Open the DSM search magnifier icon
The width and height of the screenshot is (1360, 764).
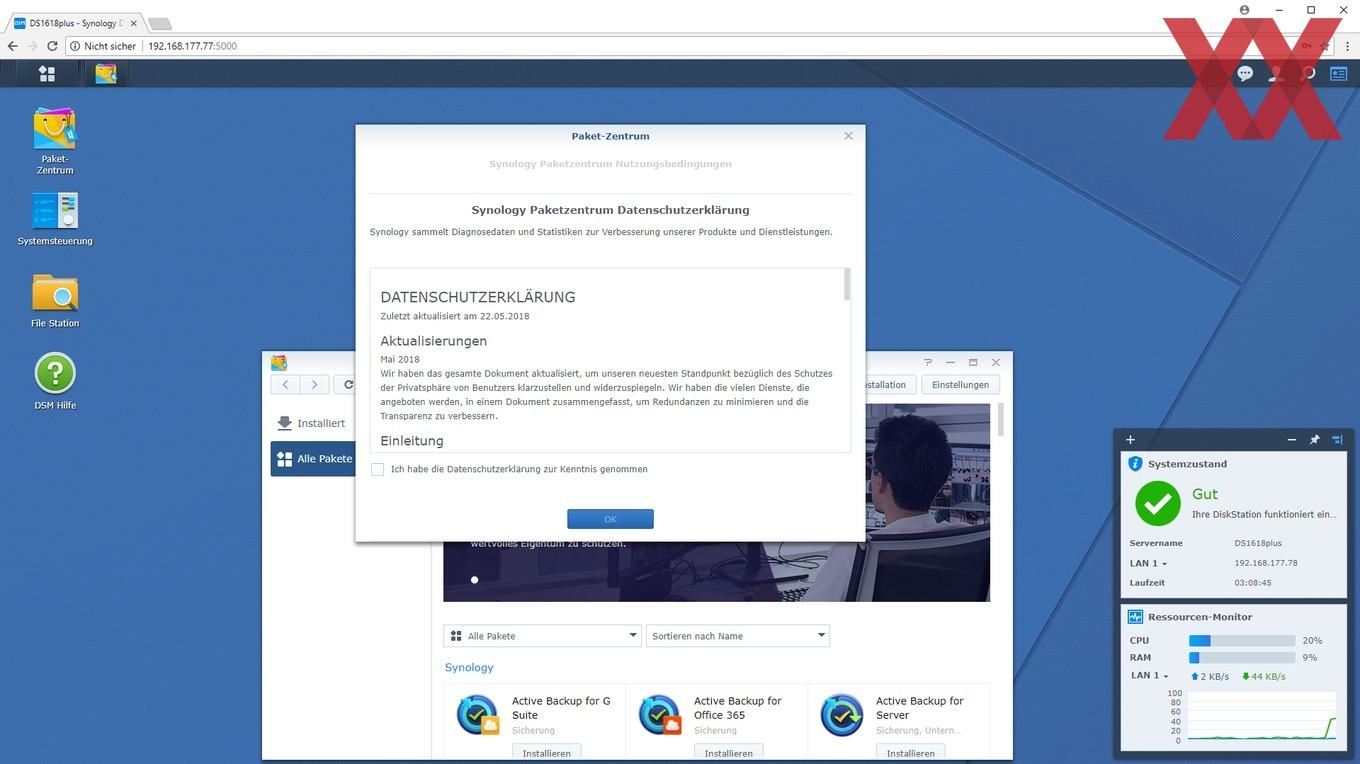click(1307, 73)
